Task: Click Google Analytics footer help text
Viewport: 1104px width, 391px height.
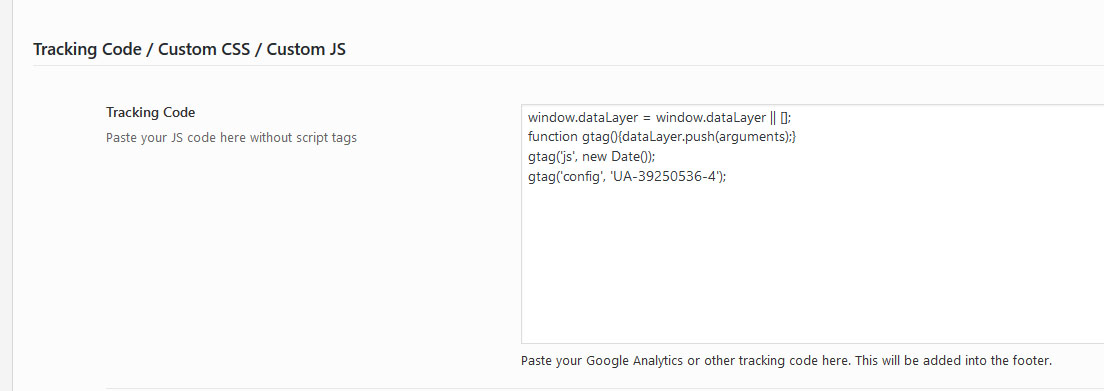Action: tap(786, 361)
